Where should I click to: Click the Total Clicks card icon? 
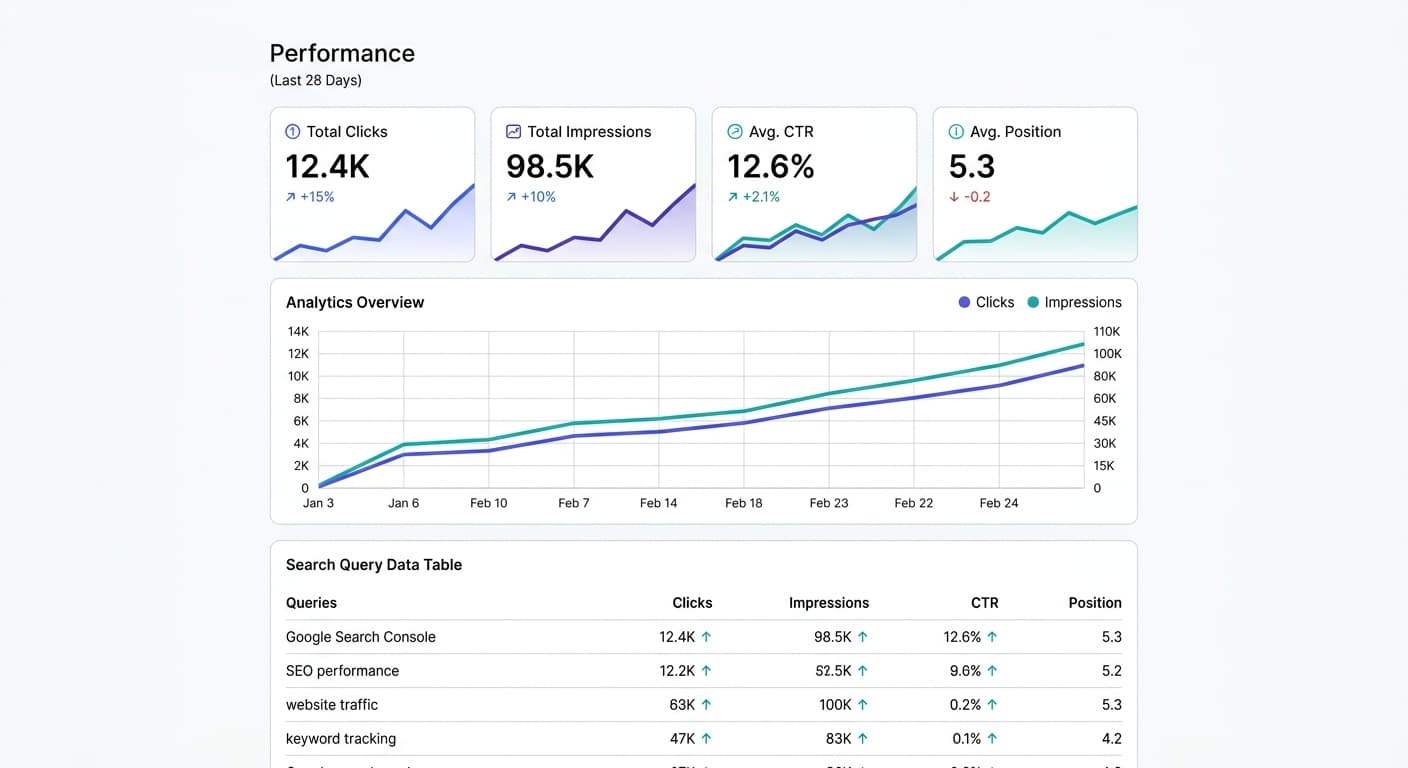(x=293, y=131)
